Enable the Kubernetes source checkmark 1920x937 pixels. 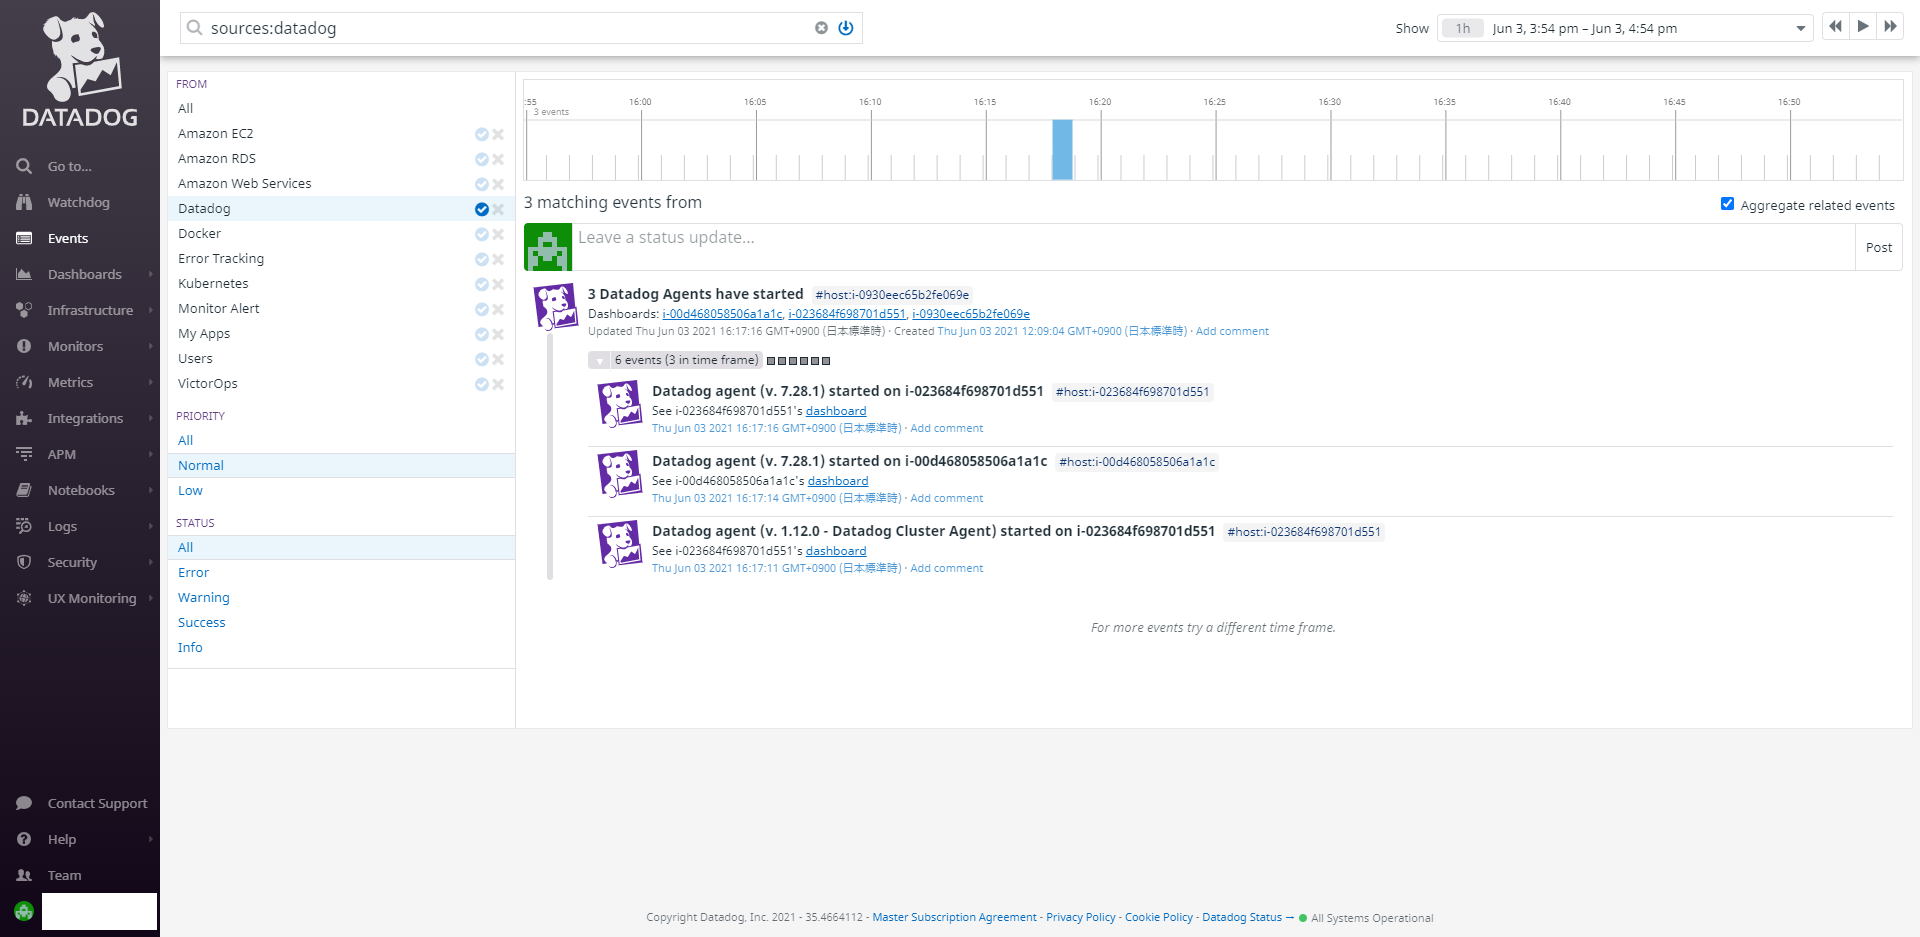pos(480,284)
